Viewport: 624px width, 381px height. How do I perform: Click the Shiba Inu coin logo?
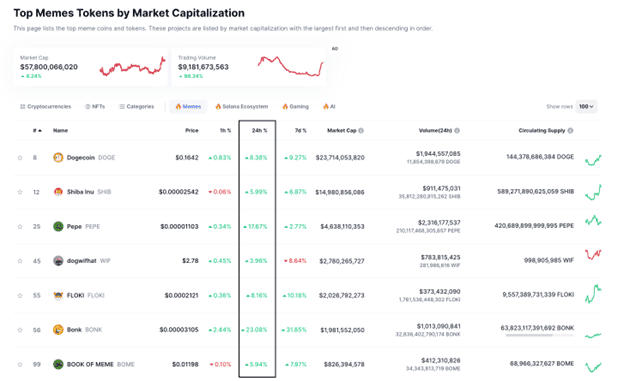coord(58,192)
